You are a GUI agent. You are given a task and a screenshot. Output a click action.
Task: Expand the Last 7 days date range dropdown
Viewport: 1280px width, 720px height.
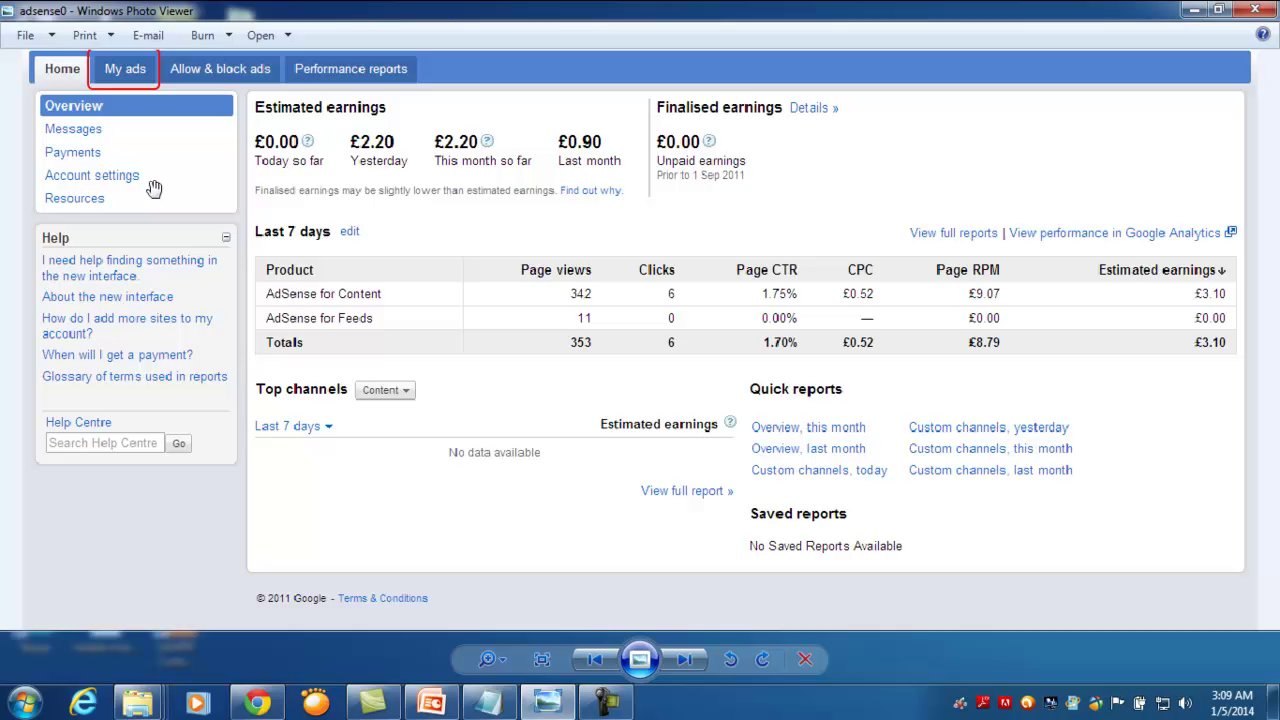pyautogui.click(x=294, y=426)
